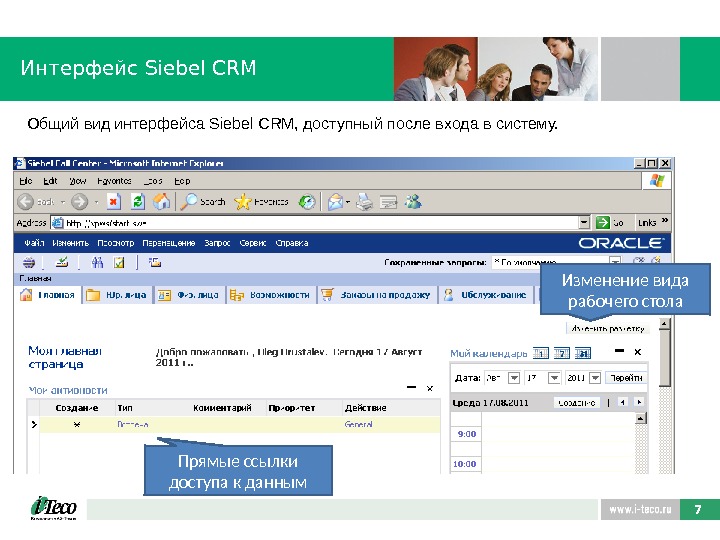Click the Создание button in calendar
Viewport: 720px width, 540px height.
(577, 403)
